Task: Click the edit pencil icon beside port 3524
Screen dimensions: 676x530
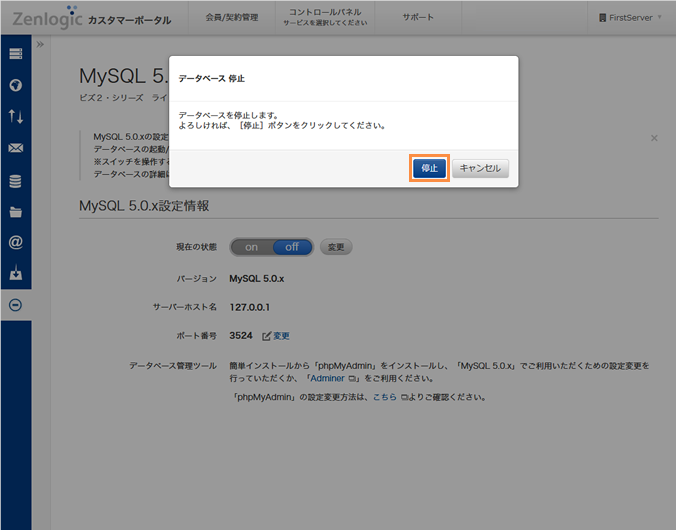Action: 267,336
